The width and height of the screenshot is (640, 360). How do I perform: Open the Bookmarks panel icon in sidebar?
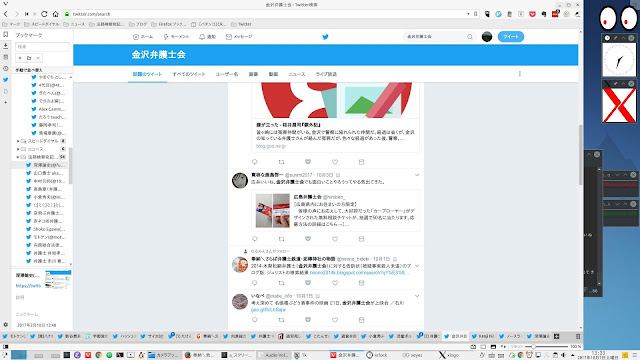[5, 35]
